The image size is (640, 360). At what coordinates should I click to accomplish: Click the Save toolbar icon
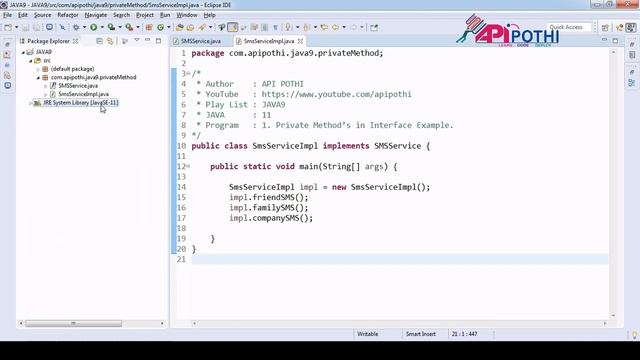26,27
